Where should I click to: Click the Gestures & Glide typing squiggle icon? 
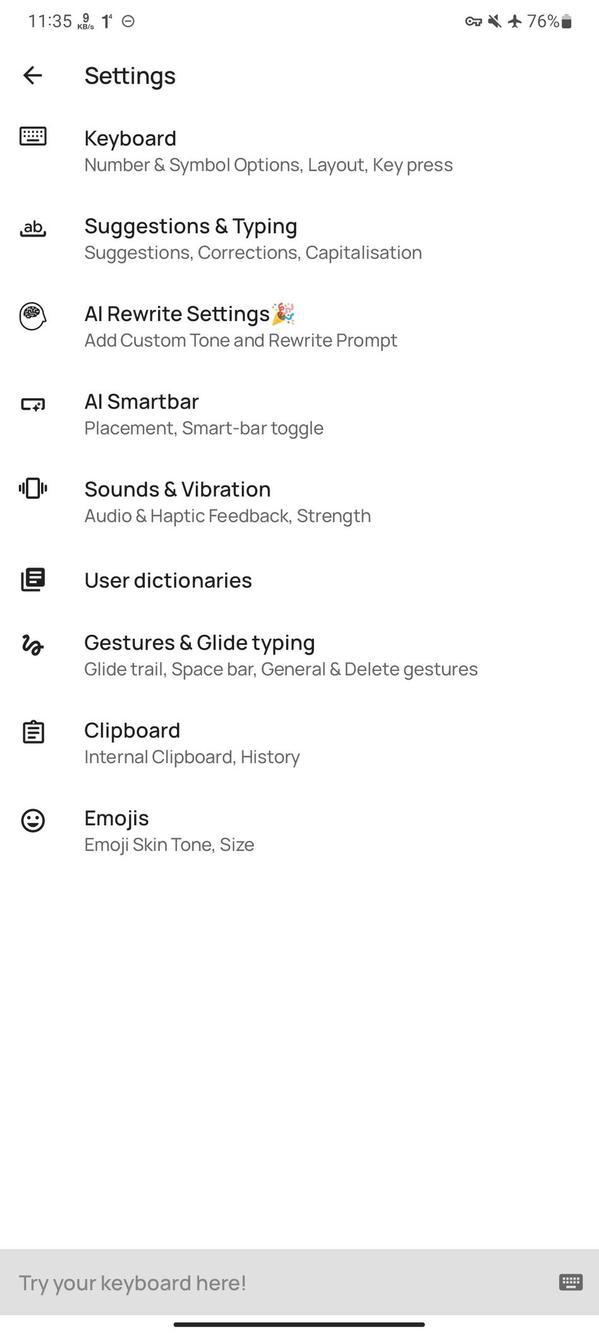point(33,644)
